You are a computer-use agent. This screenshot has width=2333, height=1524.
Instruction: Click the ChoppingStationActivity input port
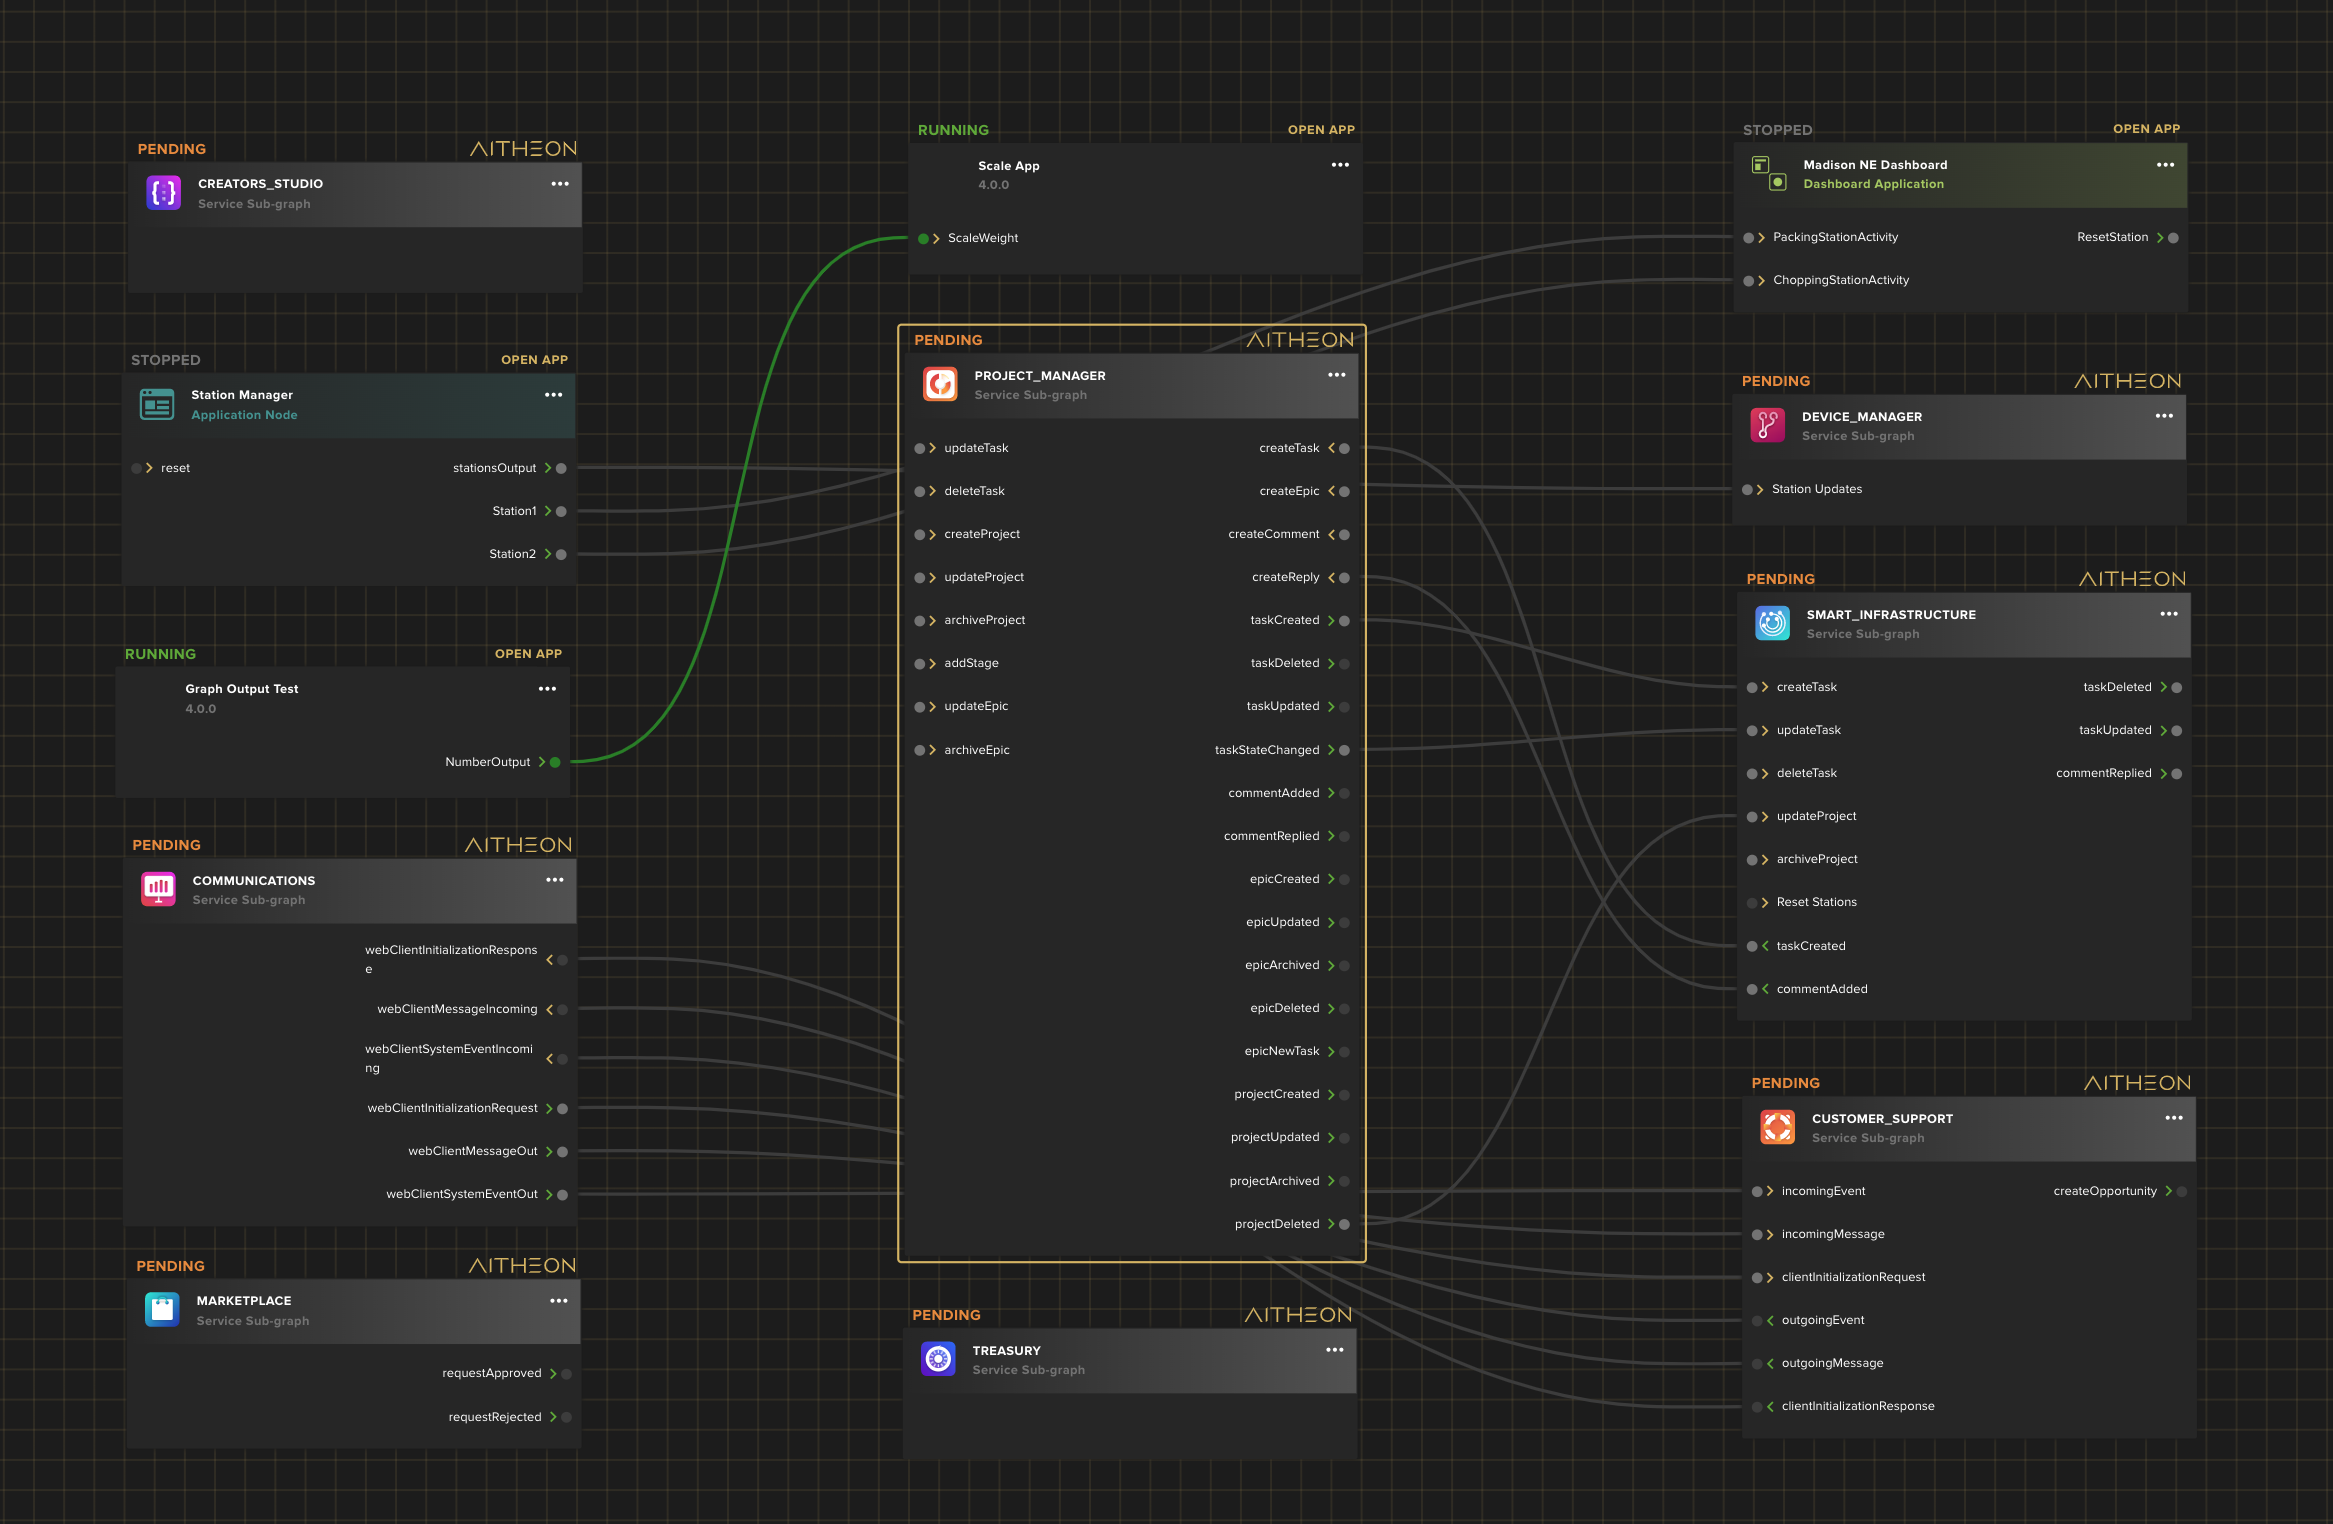[x=1749, y=280]
